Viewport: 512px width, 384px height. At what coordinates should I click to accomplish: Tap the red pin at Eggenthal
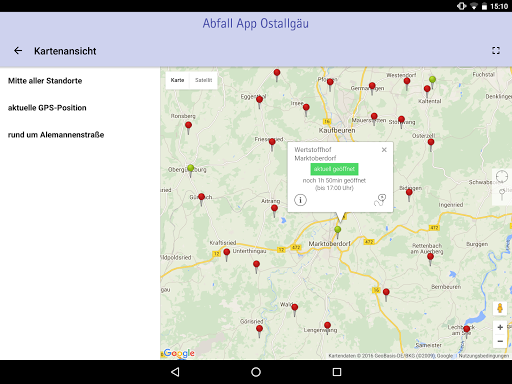point(260,100)
